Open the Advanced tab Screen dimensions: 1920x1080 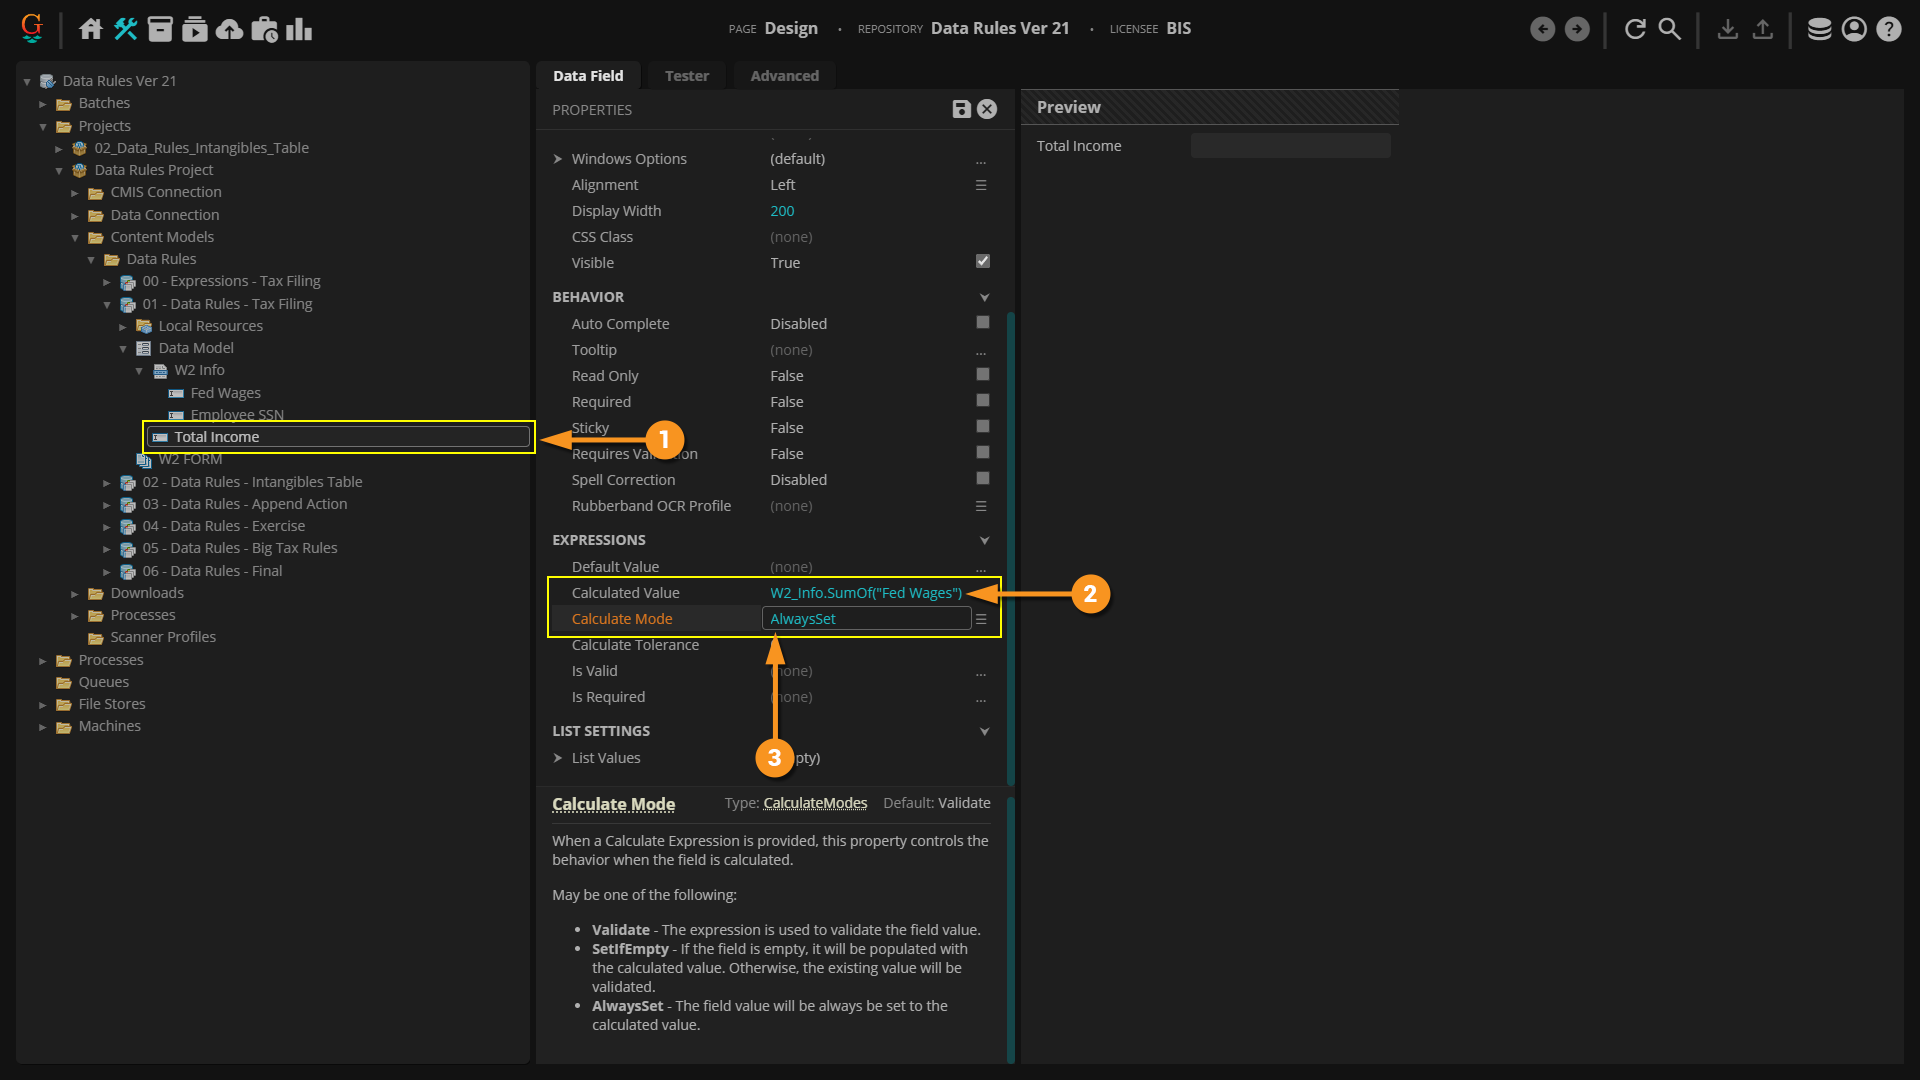pos(784,76)
